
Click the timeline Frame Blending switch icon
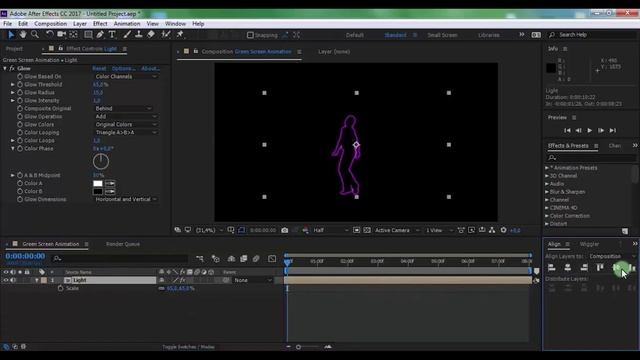(244, 259)
